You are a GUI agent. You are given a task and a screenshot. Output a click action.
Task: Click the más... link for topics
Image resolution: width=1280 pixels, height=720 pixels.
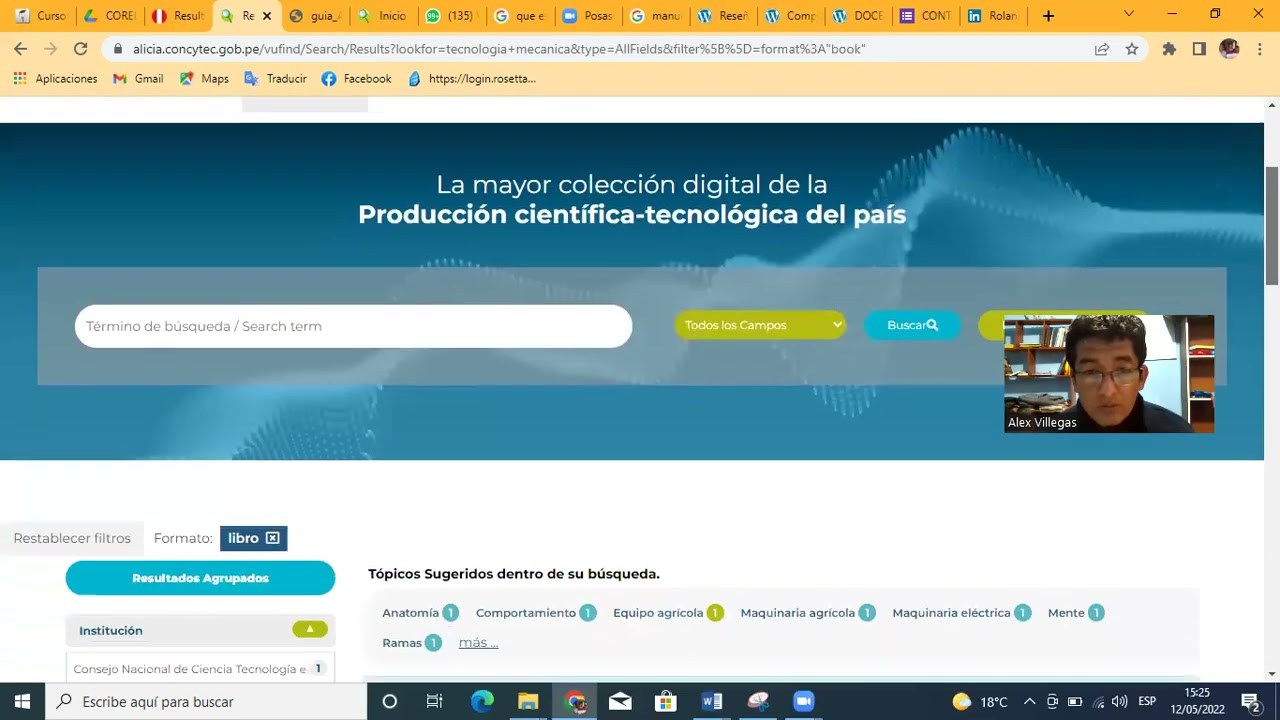pos(478,643)
